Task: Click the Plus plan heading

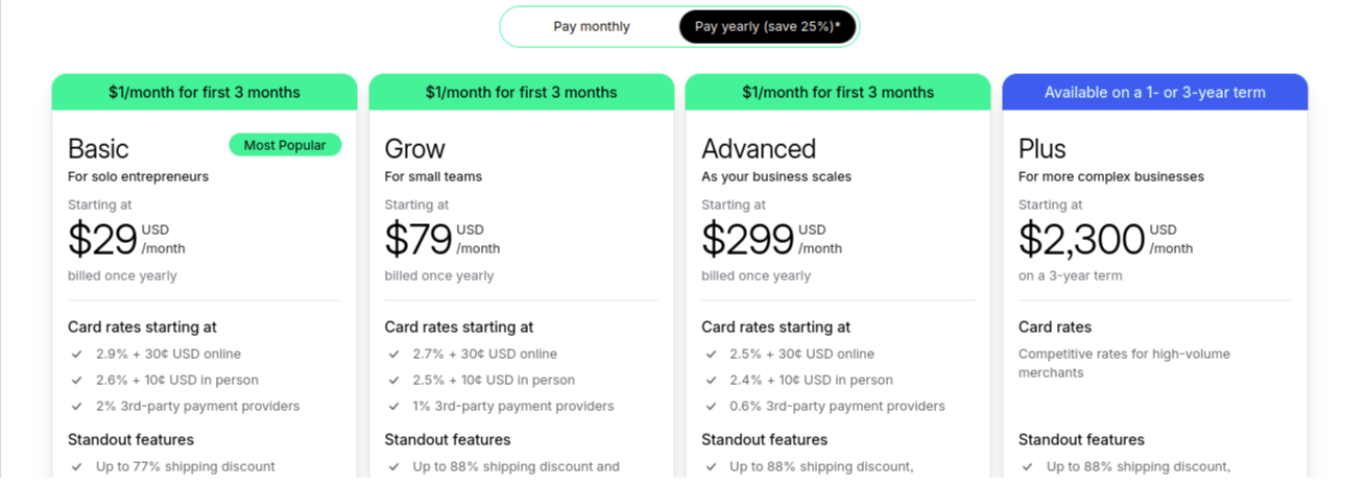Action: click(x=1042, y=149)
